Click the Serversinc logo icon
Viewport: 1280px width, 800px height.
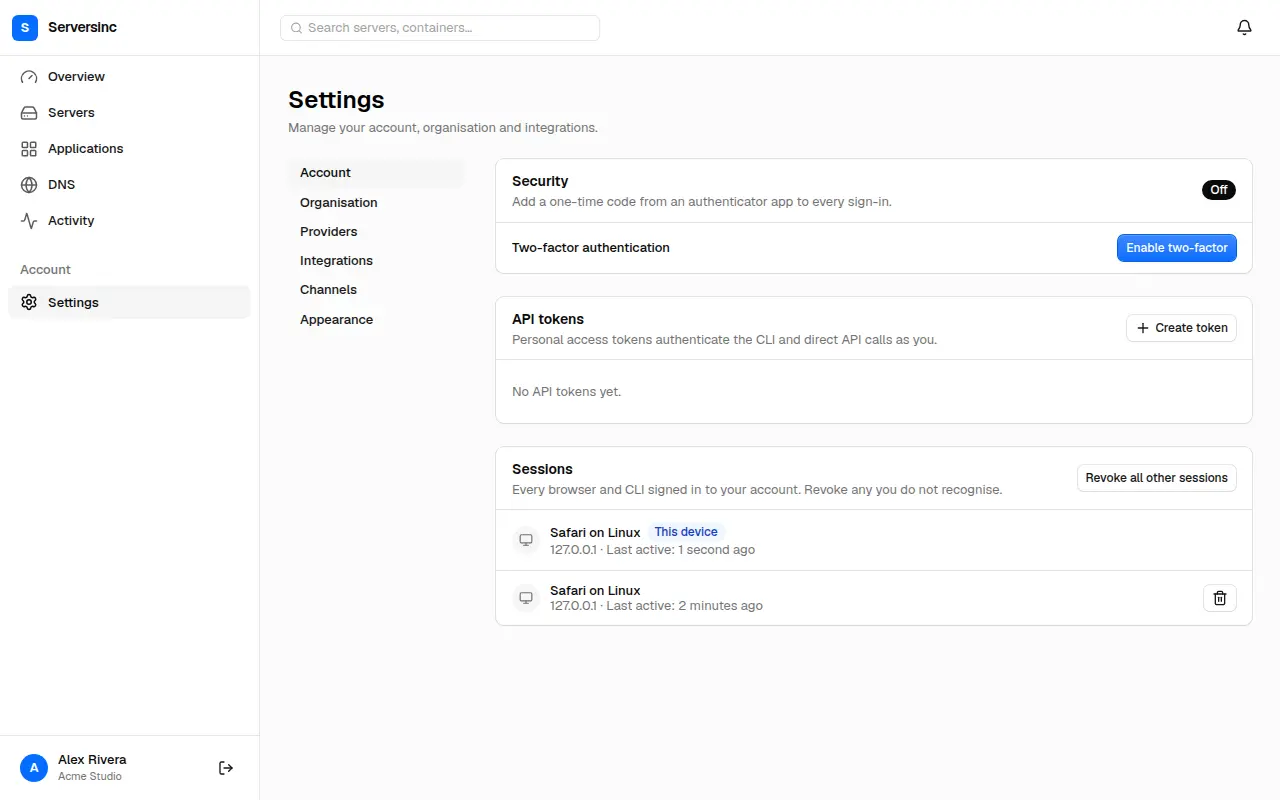click(x=25, y=28)
